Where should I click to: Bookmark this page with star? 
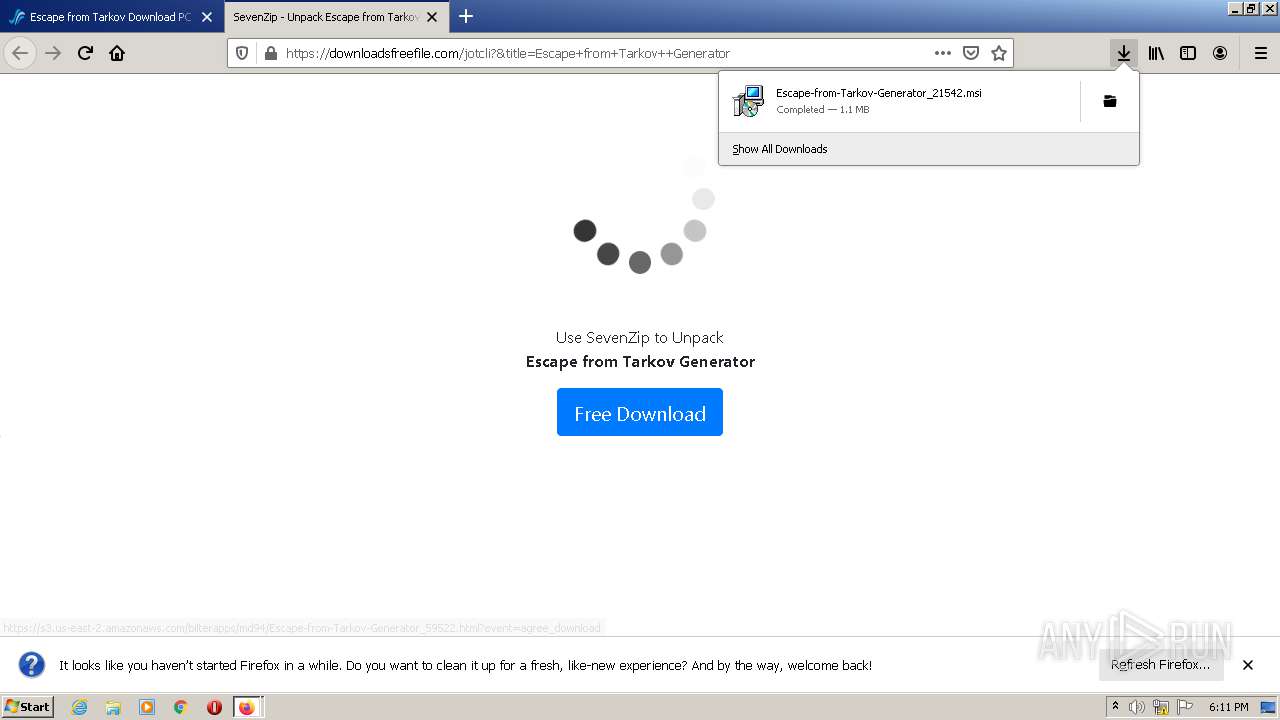coord(998,53)
